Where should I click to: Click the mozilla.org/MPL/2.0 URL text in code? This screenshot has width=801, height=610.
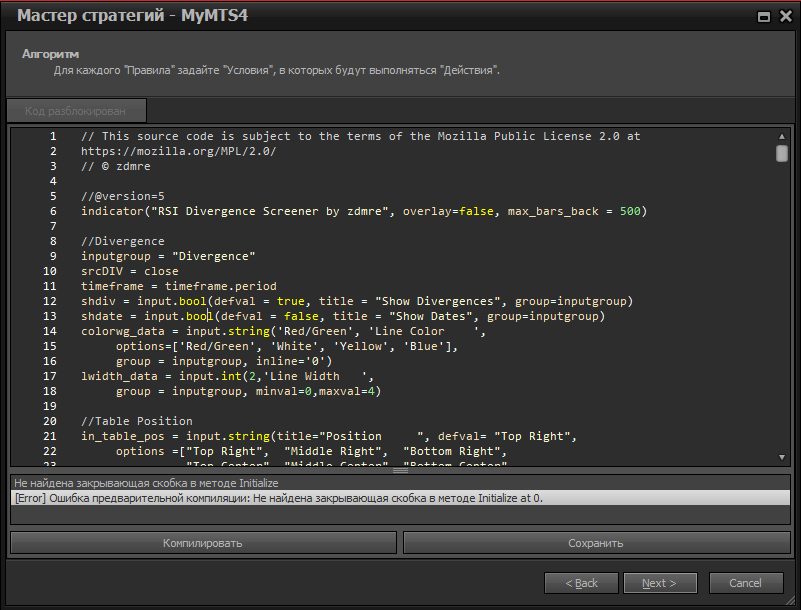(178, 151)
